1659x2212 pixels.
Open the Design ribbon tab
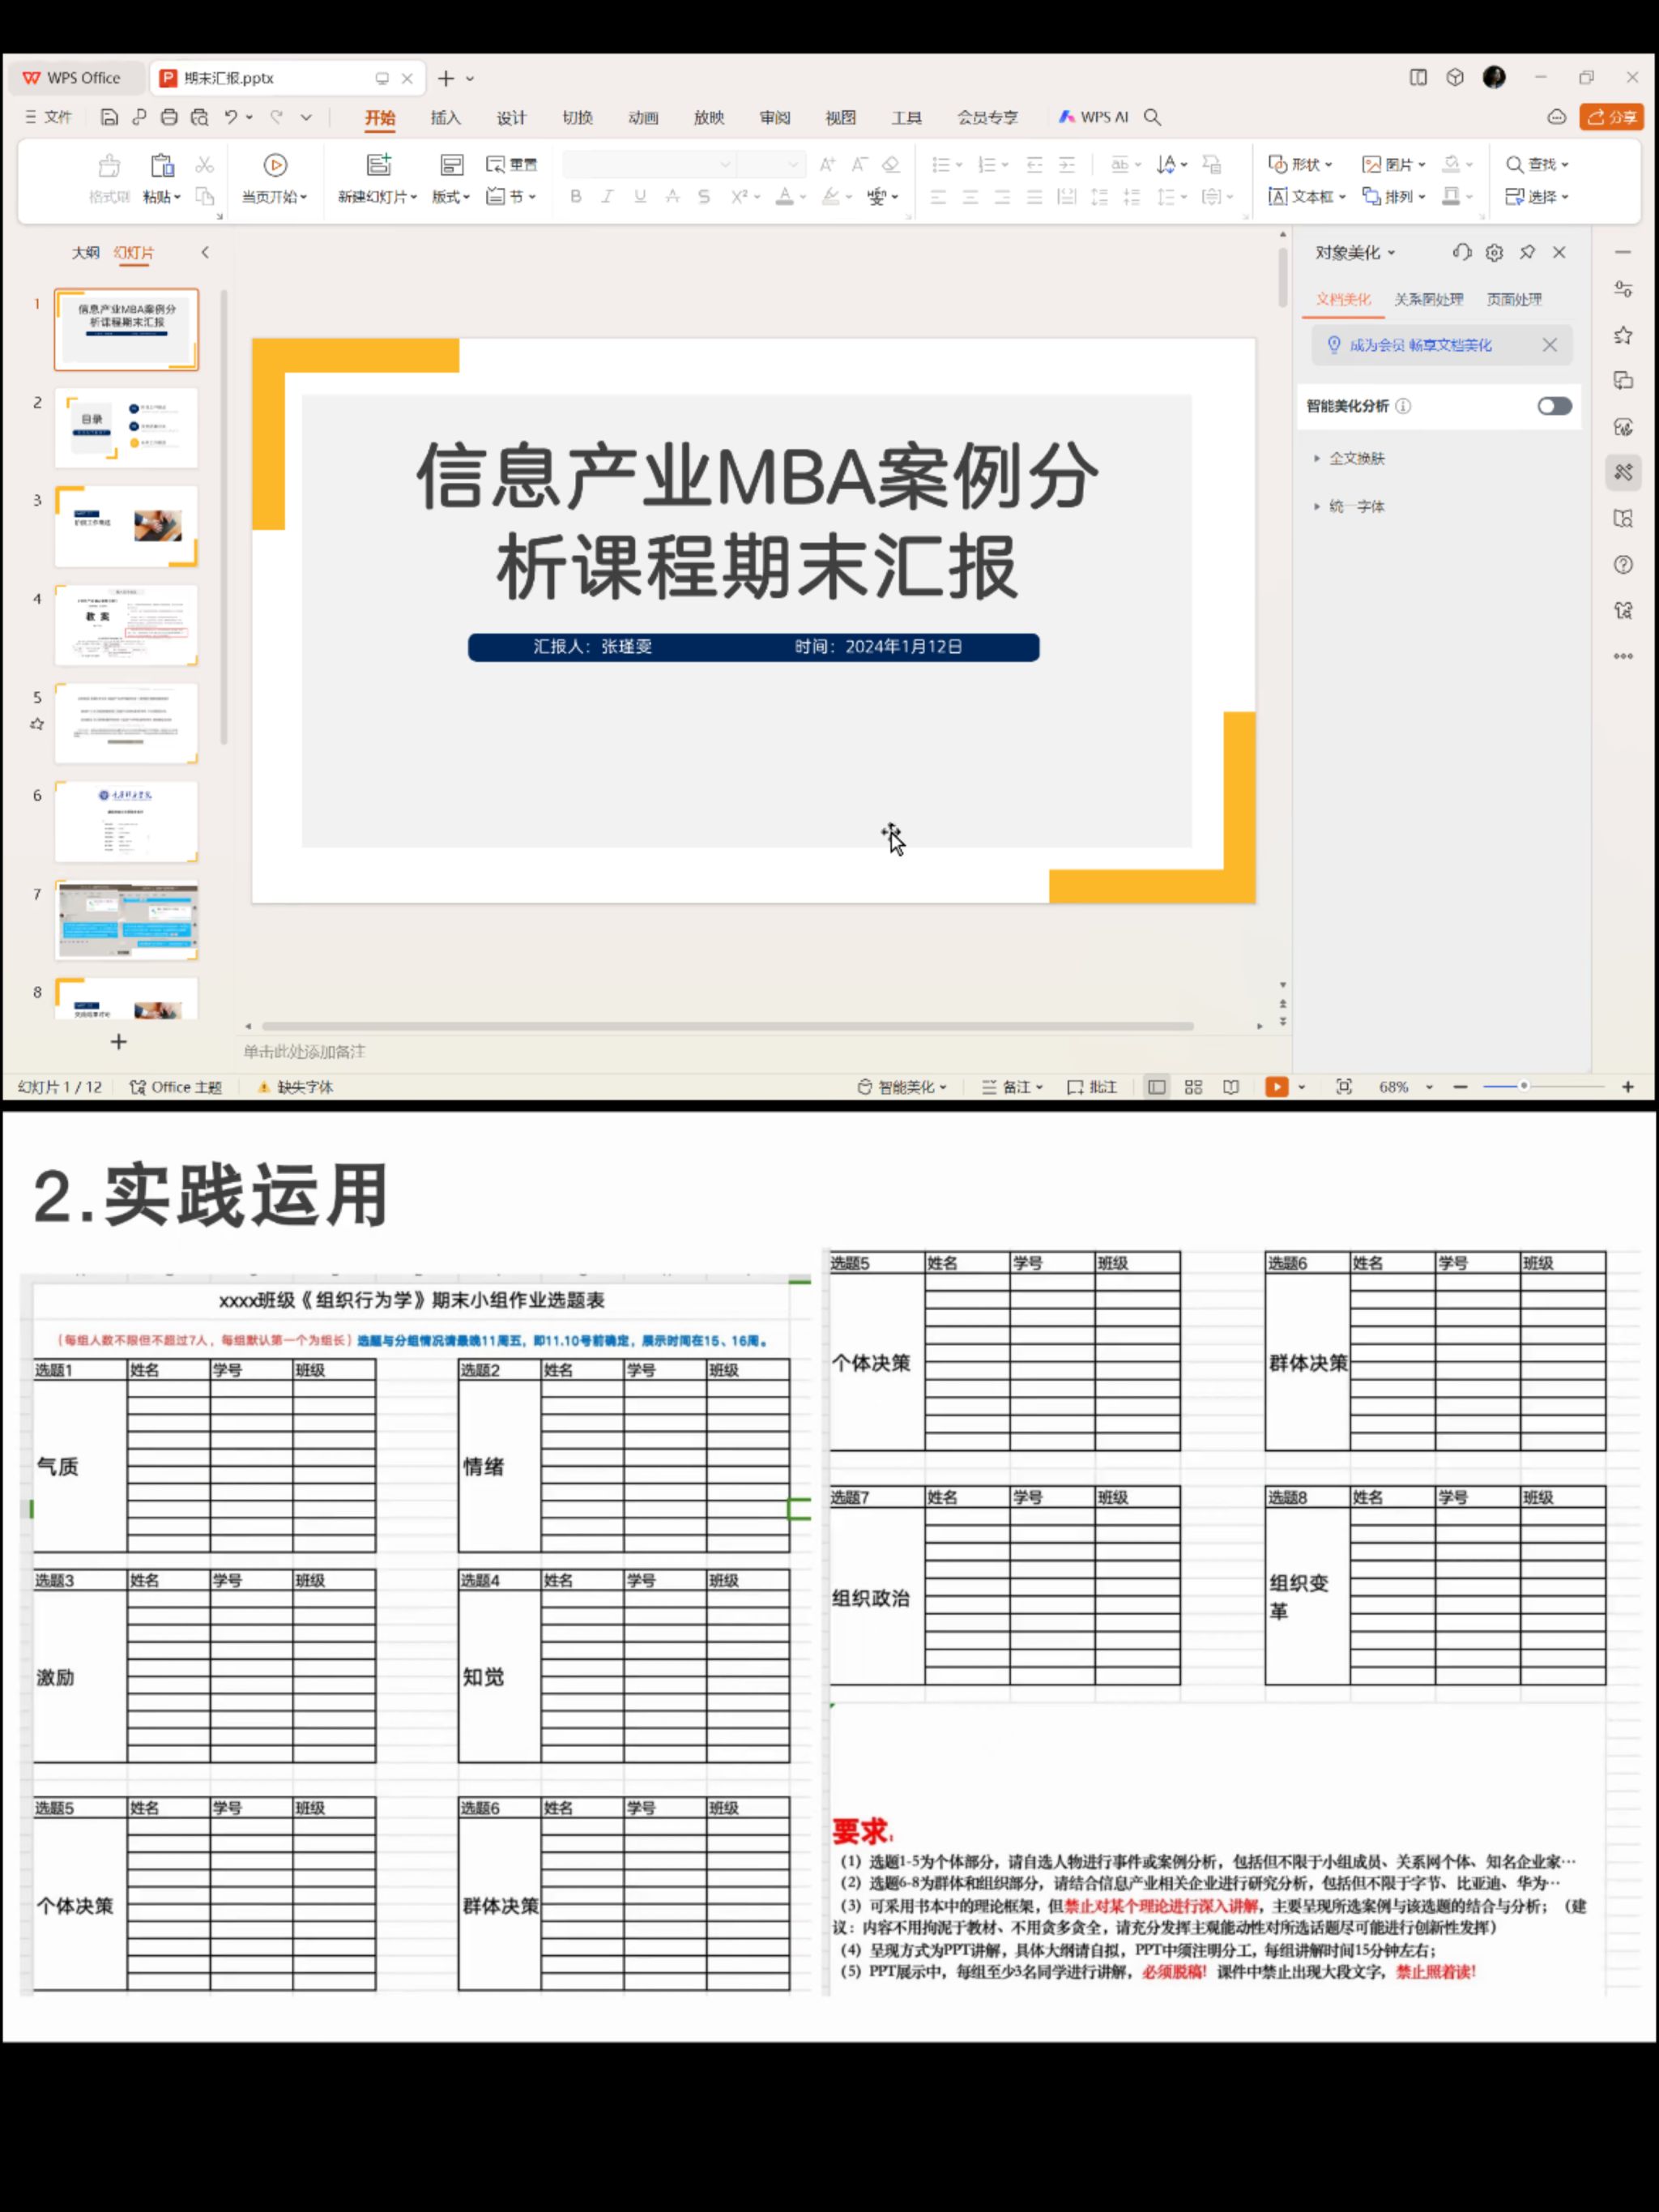pyautogui.click(x=512, y=118)
